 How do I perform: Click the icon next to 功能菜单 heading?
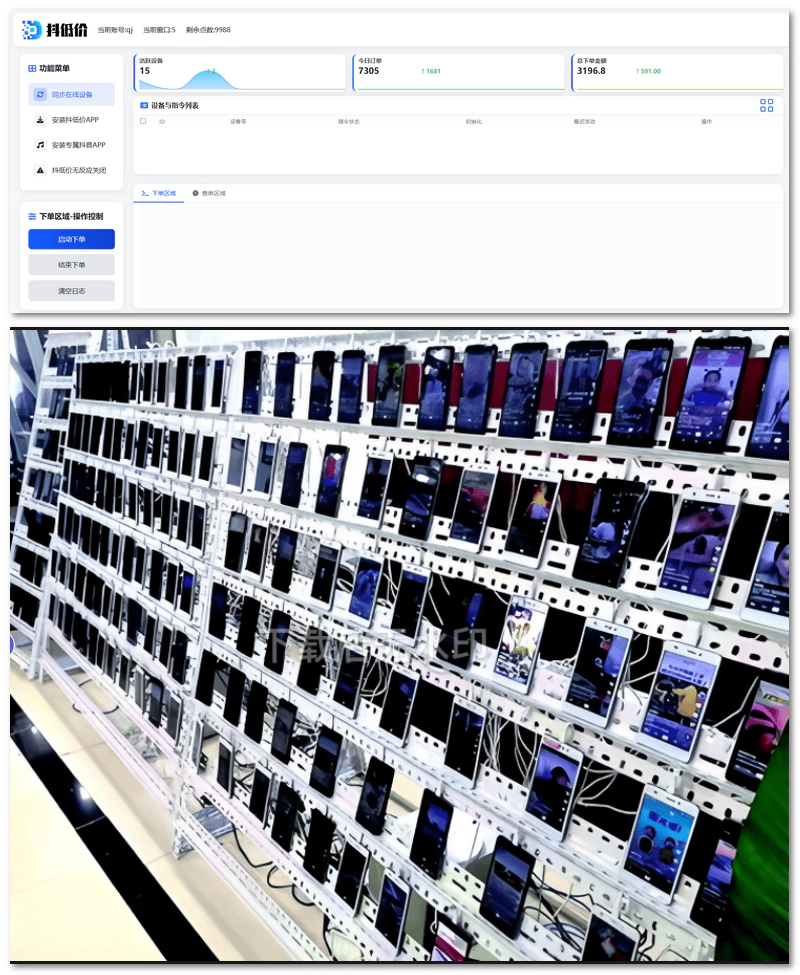coord(32,68)
